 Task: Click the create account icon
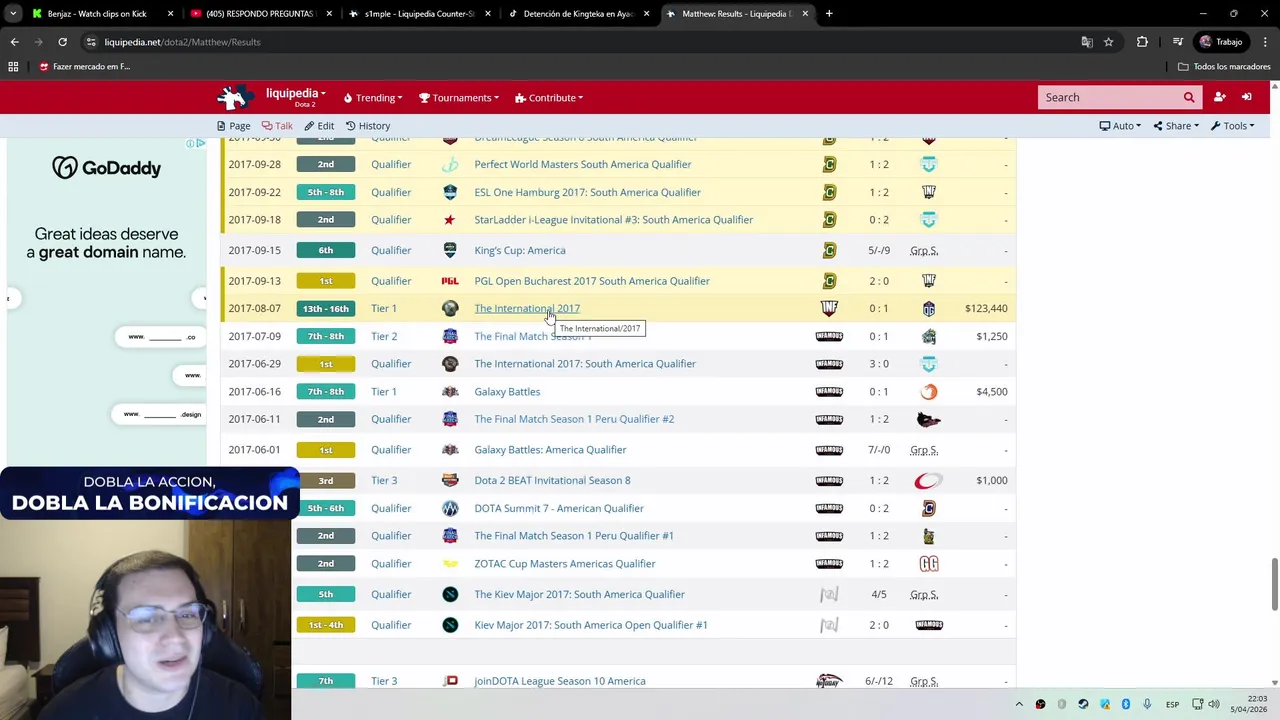tap(1219, 97)
